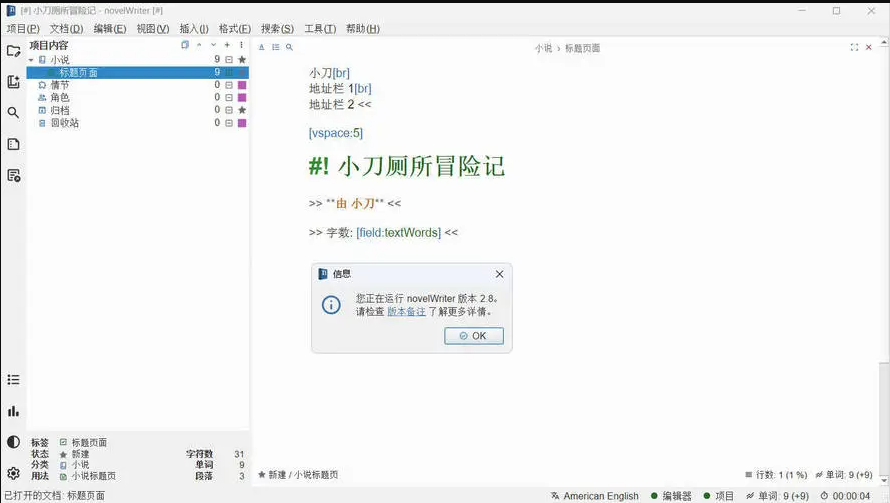Open the 工具(T) menu

(320, 29)
